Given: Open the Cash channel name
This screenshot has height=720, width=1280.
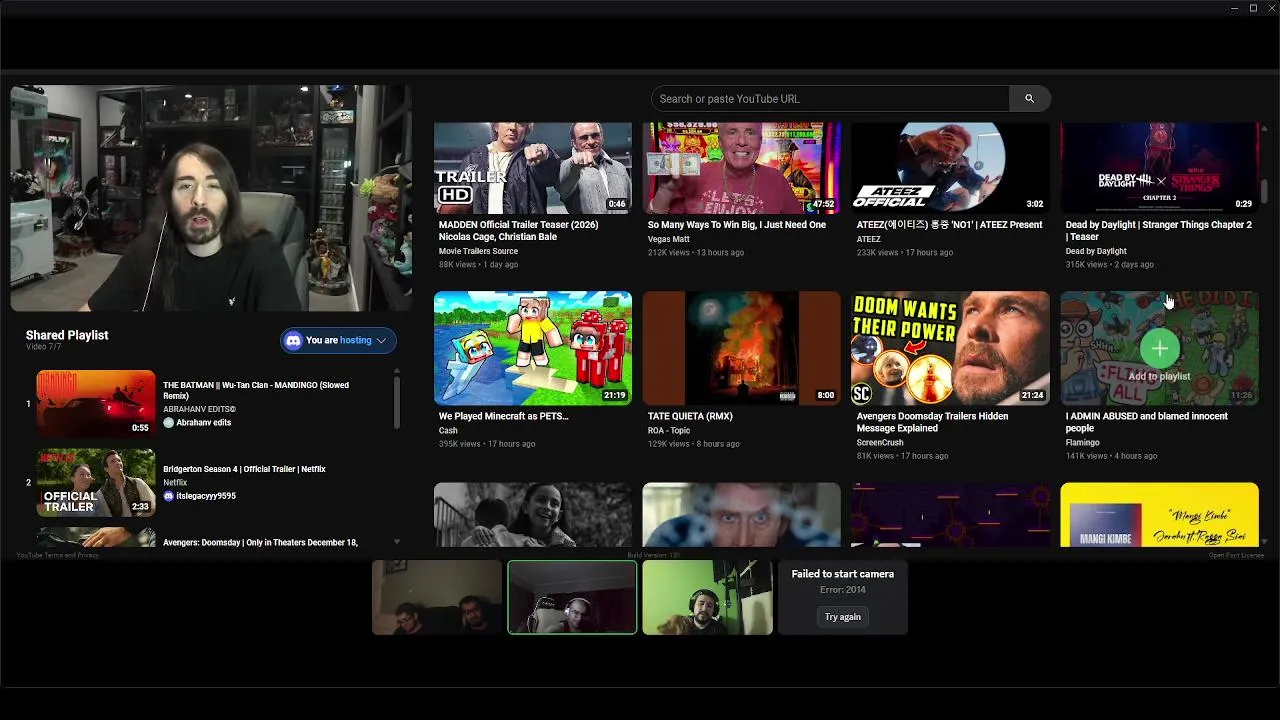Looking at the screenshot, I should pyautogui.click(x=448, y=430).
